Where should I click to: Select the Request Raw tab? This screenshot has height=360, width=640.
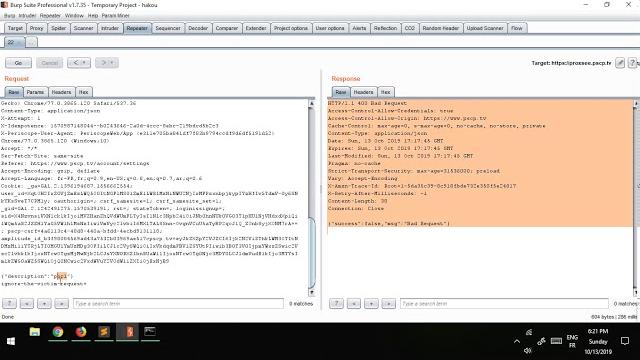14,92
